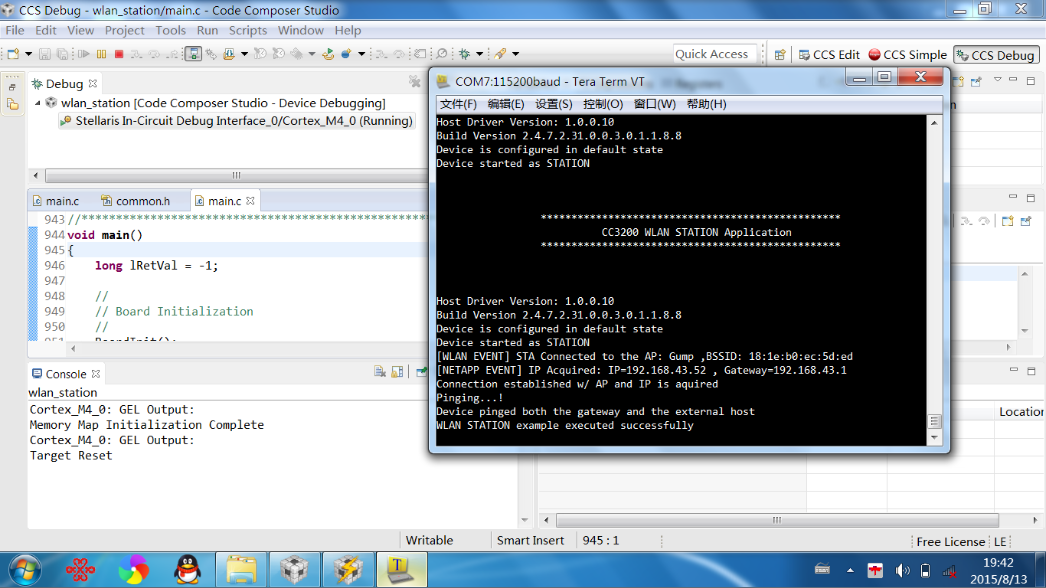Click the New file toolbar icon

13,53
